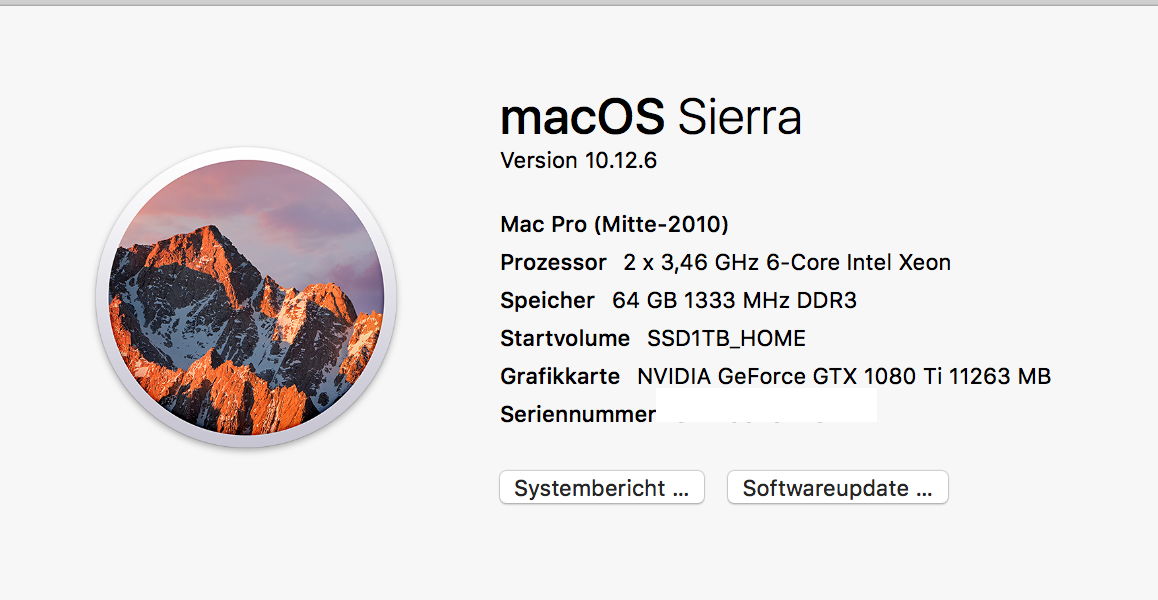The image size is (1158, 600).
Task: Click the Speicher label
Action: [547, 301]
